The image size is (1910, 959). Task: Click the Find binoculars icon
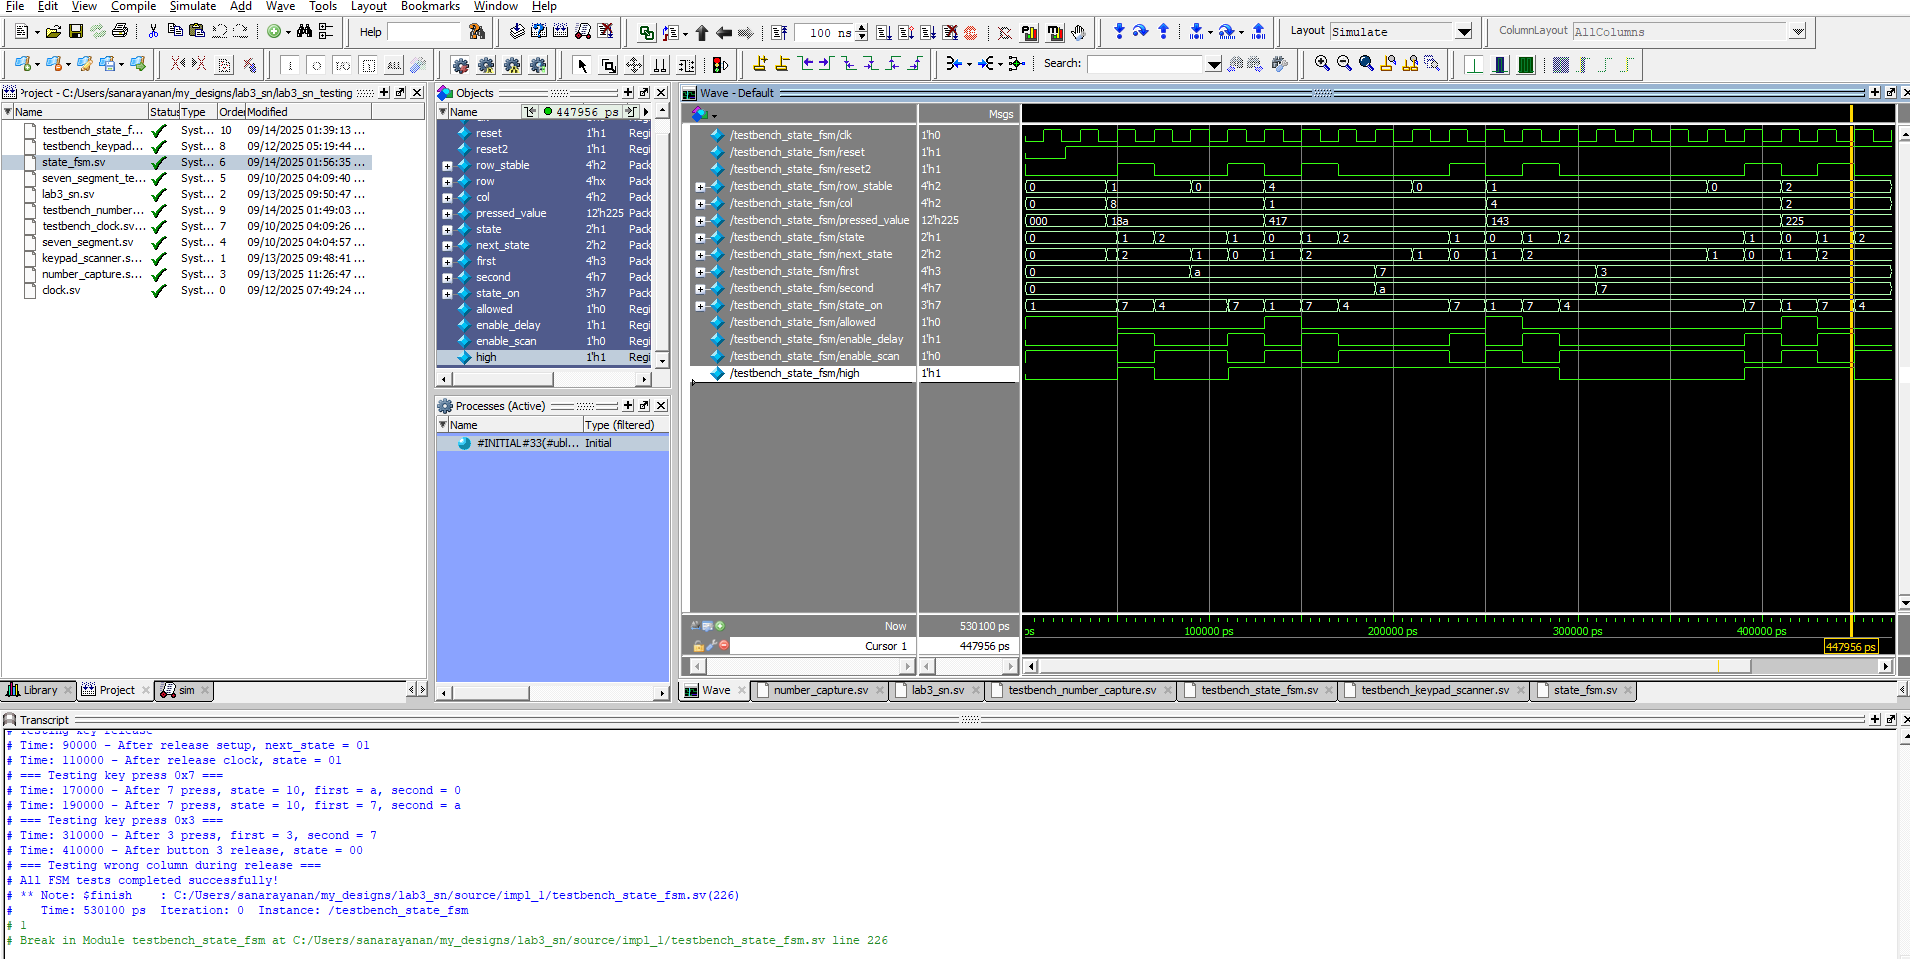point(304,32)
